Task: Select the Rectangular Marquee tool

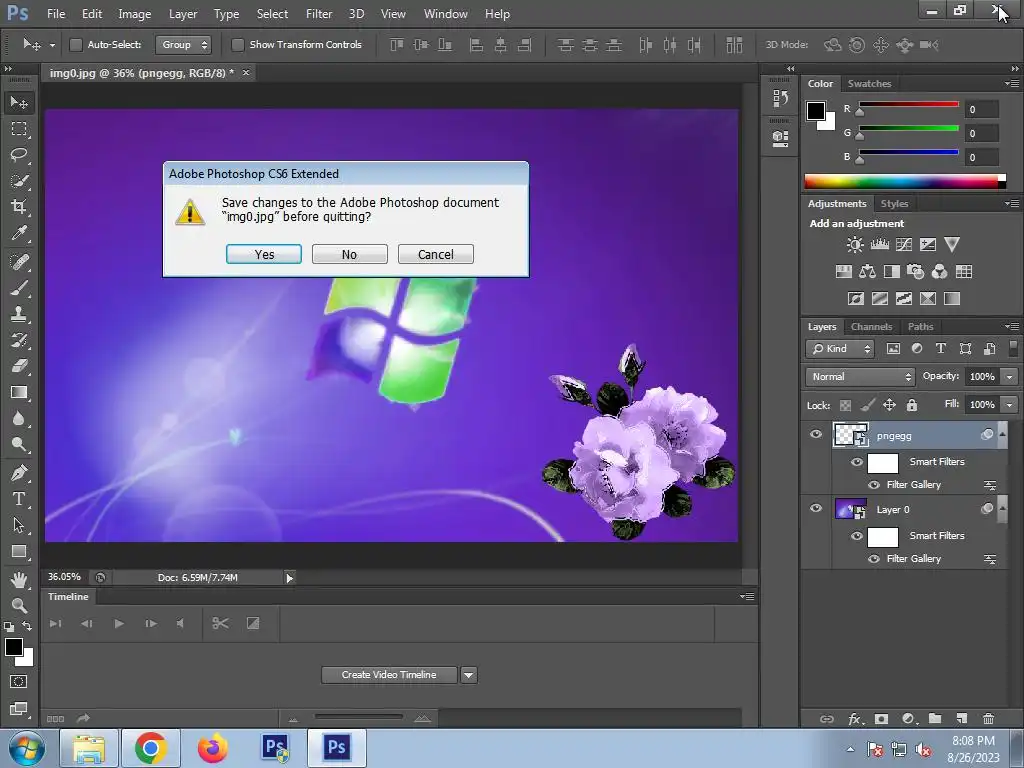Action: point(19,129)
